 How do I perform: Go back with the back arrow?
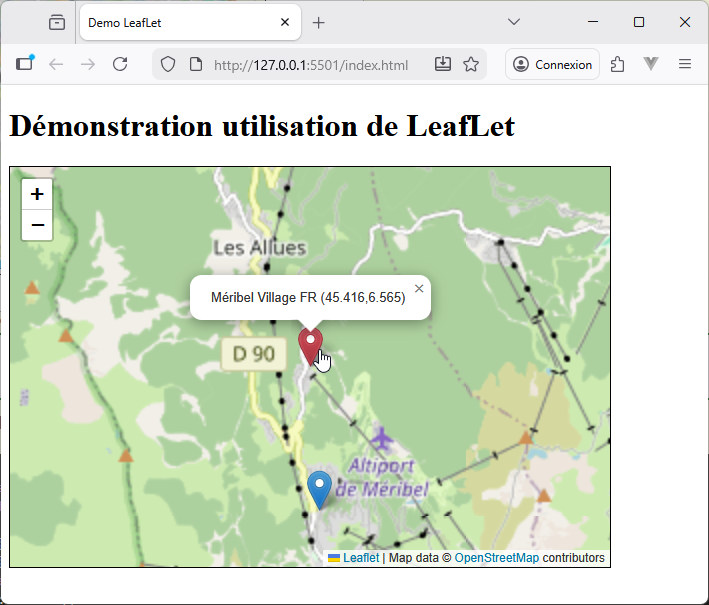click(x=56, y=64)
